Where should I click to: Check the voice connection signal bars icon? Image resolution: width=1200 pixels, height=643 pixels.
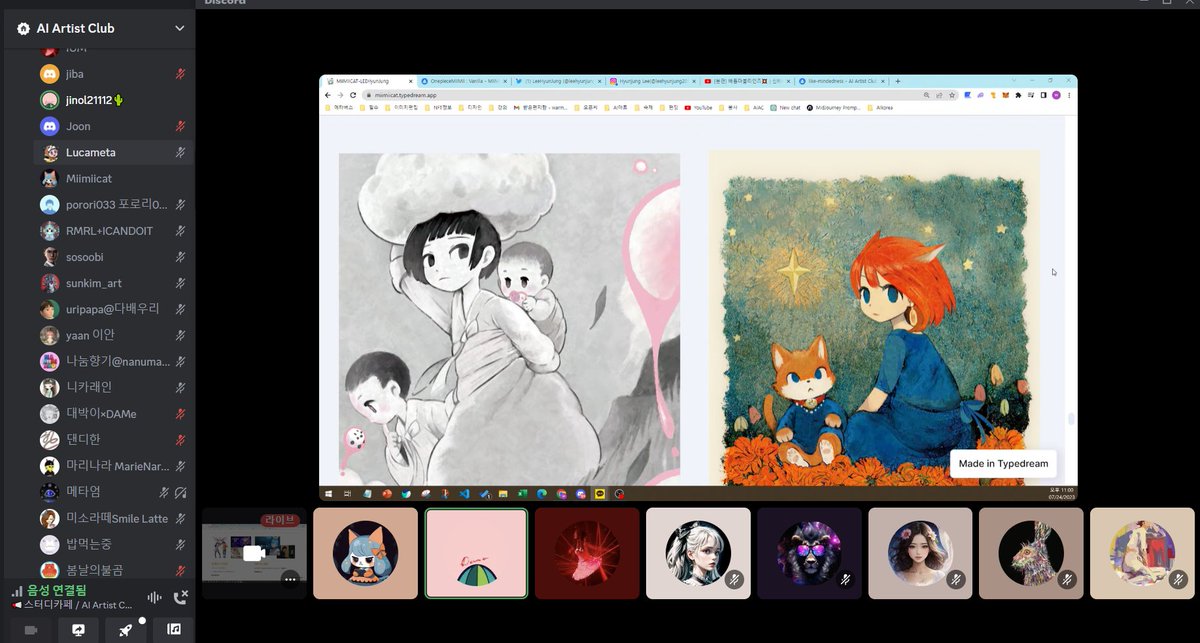[x=17, y=591]
